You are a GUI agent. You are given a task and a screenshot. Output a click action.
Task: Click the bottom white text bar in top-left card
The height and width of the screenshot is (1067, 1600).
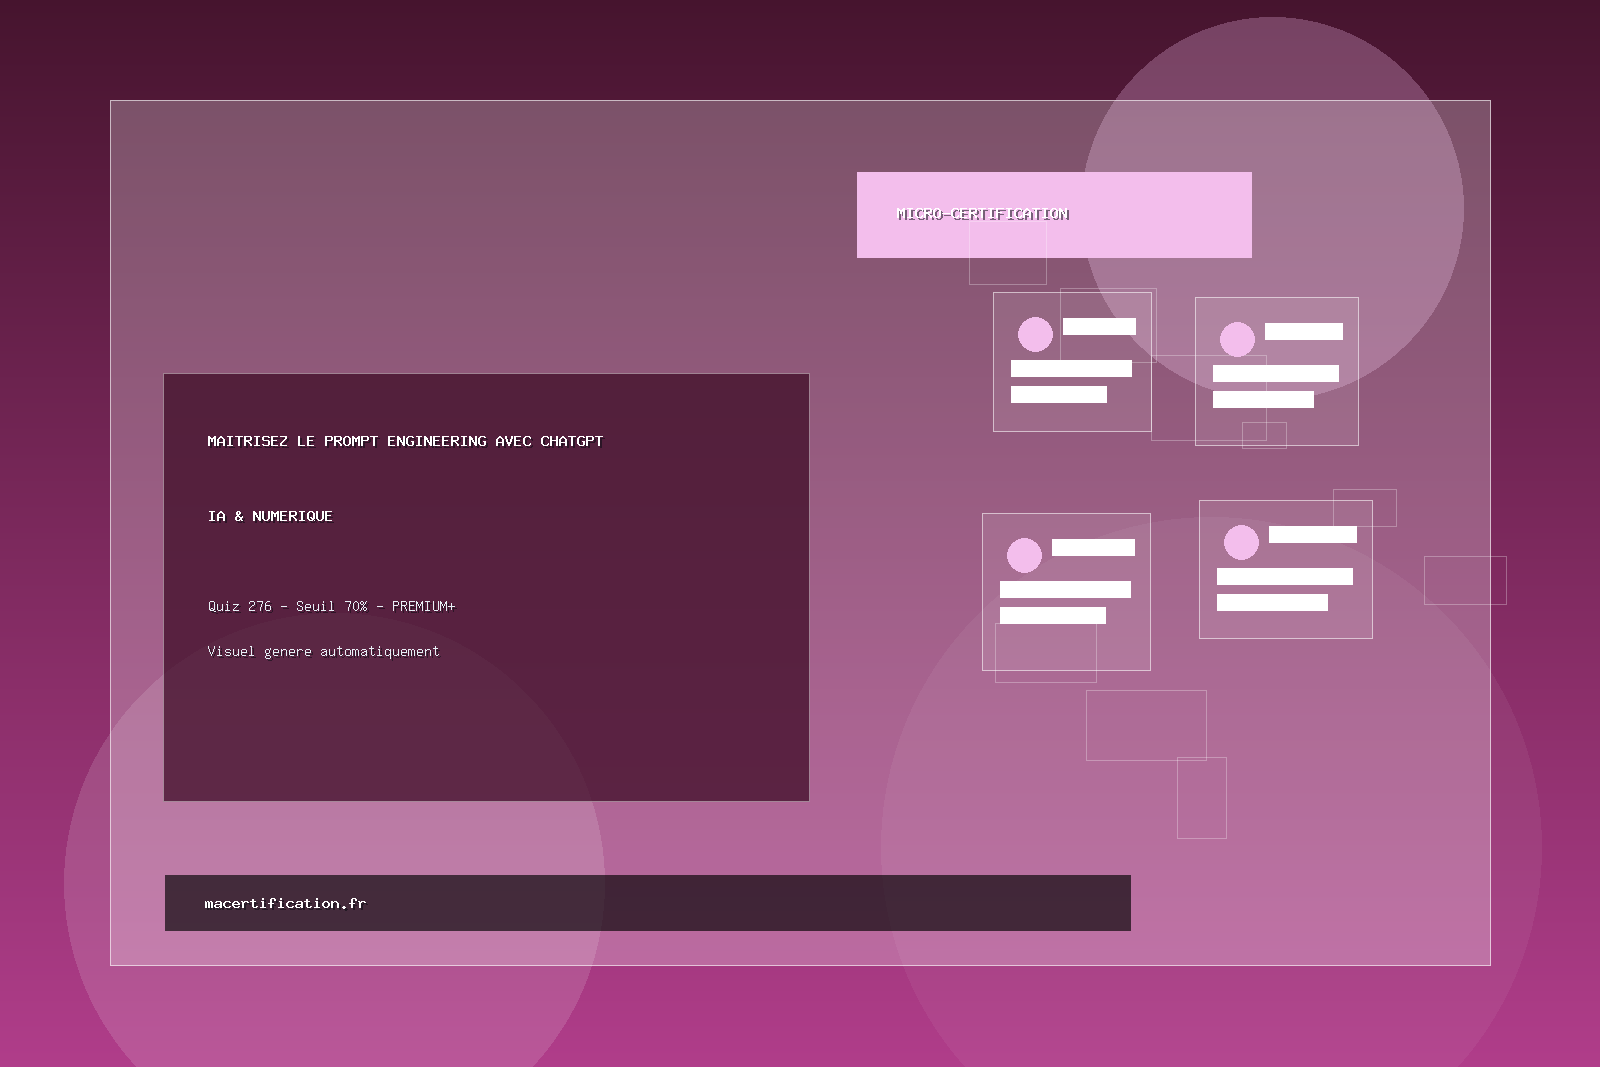click(x=1058, y=394)
